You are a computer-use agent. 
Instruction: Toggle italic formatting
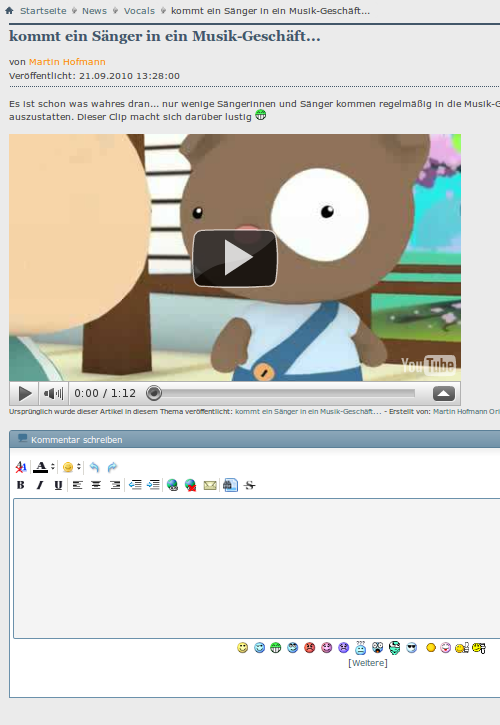coord(39,485)
